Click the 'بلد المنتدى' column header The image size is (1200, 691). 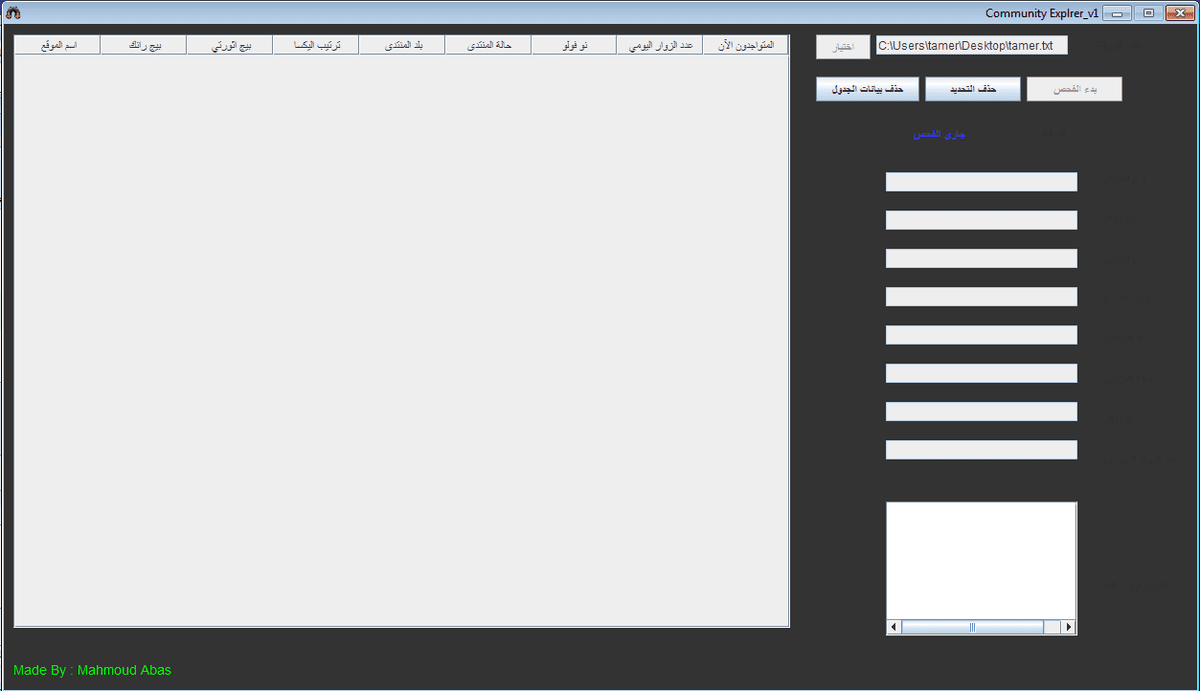pyautogui.click(x=402, y=46)
